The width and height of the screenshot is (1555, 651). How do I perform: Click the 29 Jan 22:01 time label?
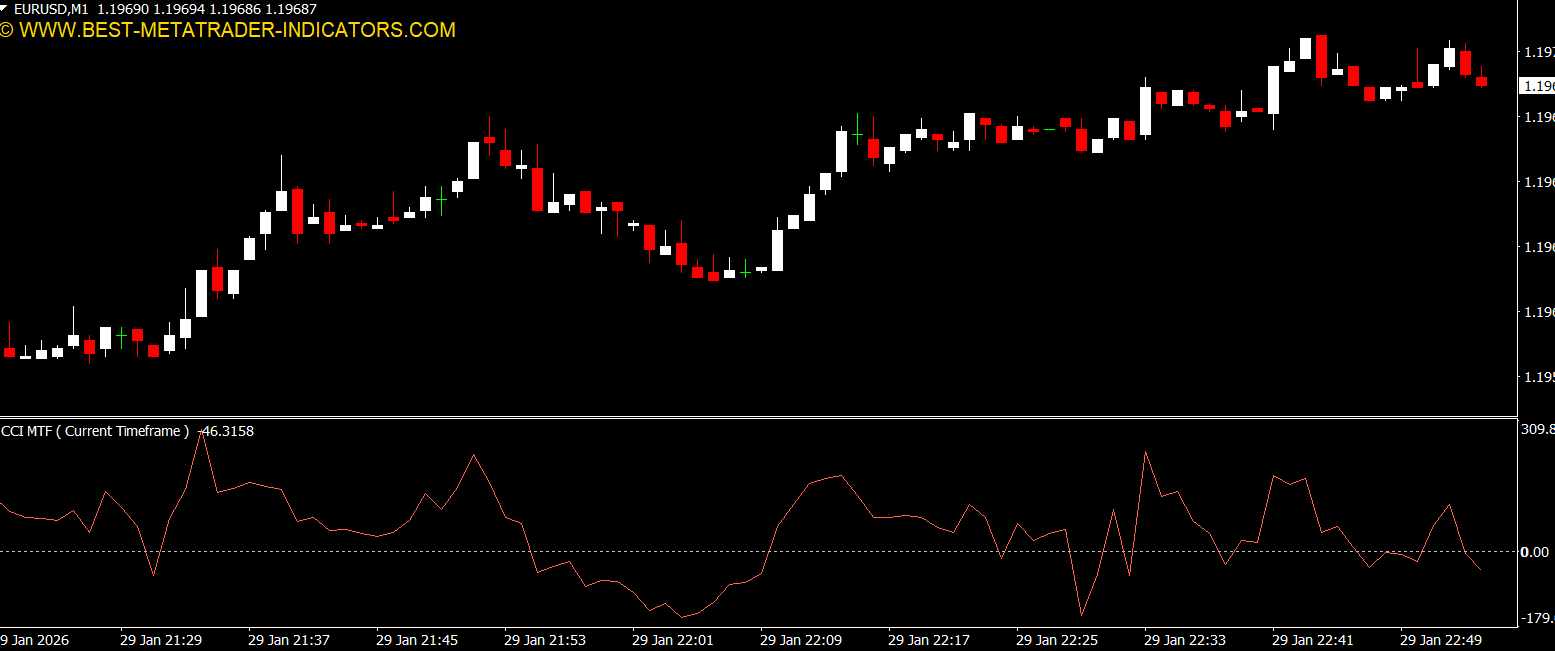pos(672,639)
